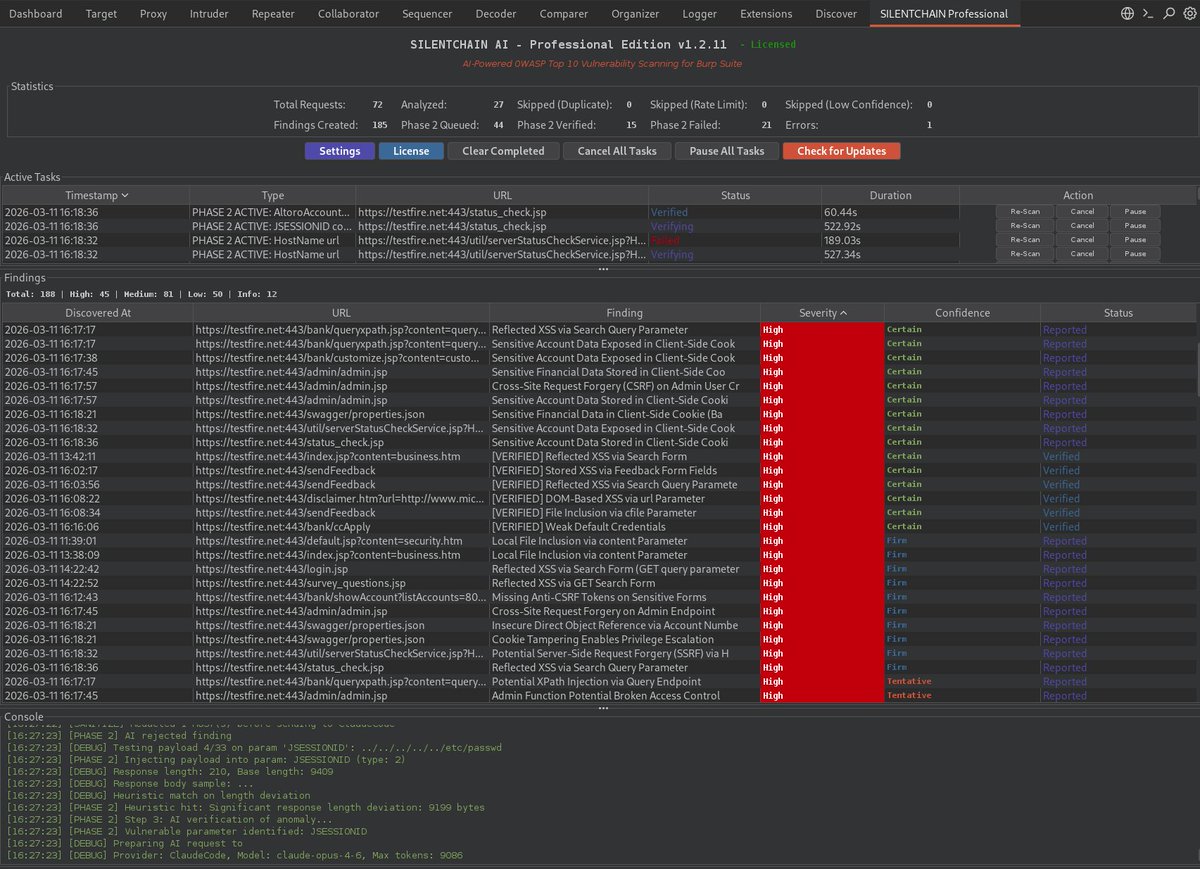Viewport: 1200px width, 869px height.
Task: Open the Logger tab
Action: (700, 14)
